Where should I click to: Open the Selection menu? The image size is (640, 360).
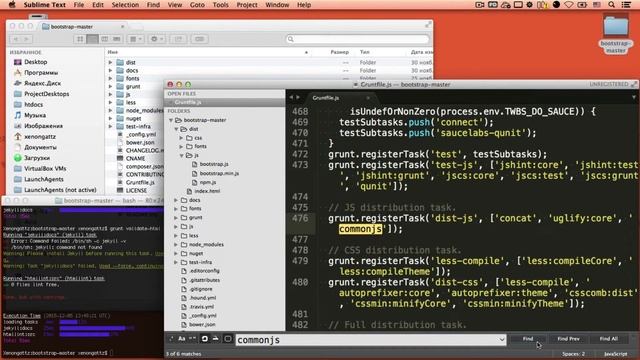[125, 5]
